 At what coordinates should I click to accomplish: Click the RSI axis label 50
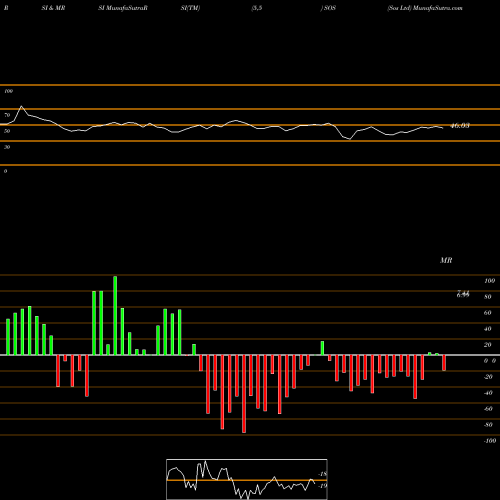point(7,131)
